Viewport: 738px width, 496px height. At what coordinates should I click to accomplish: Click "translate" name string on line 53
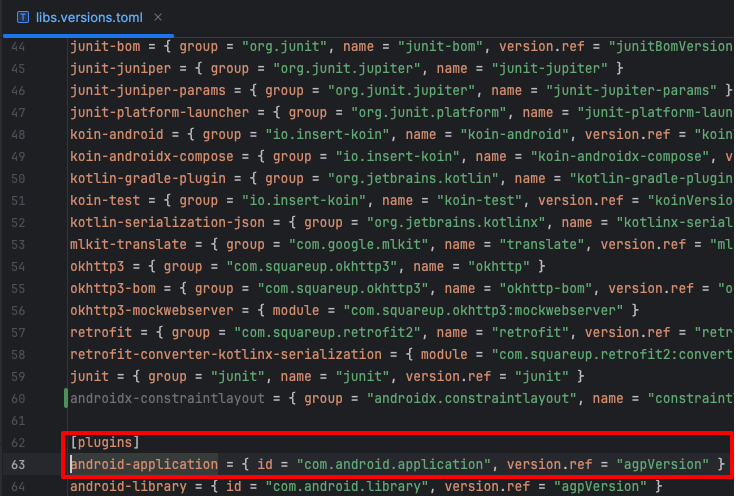(x=542, y=245)
